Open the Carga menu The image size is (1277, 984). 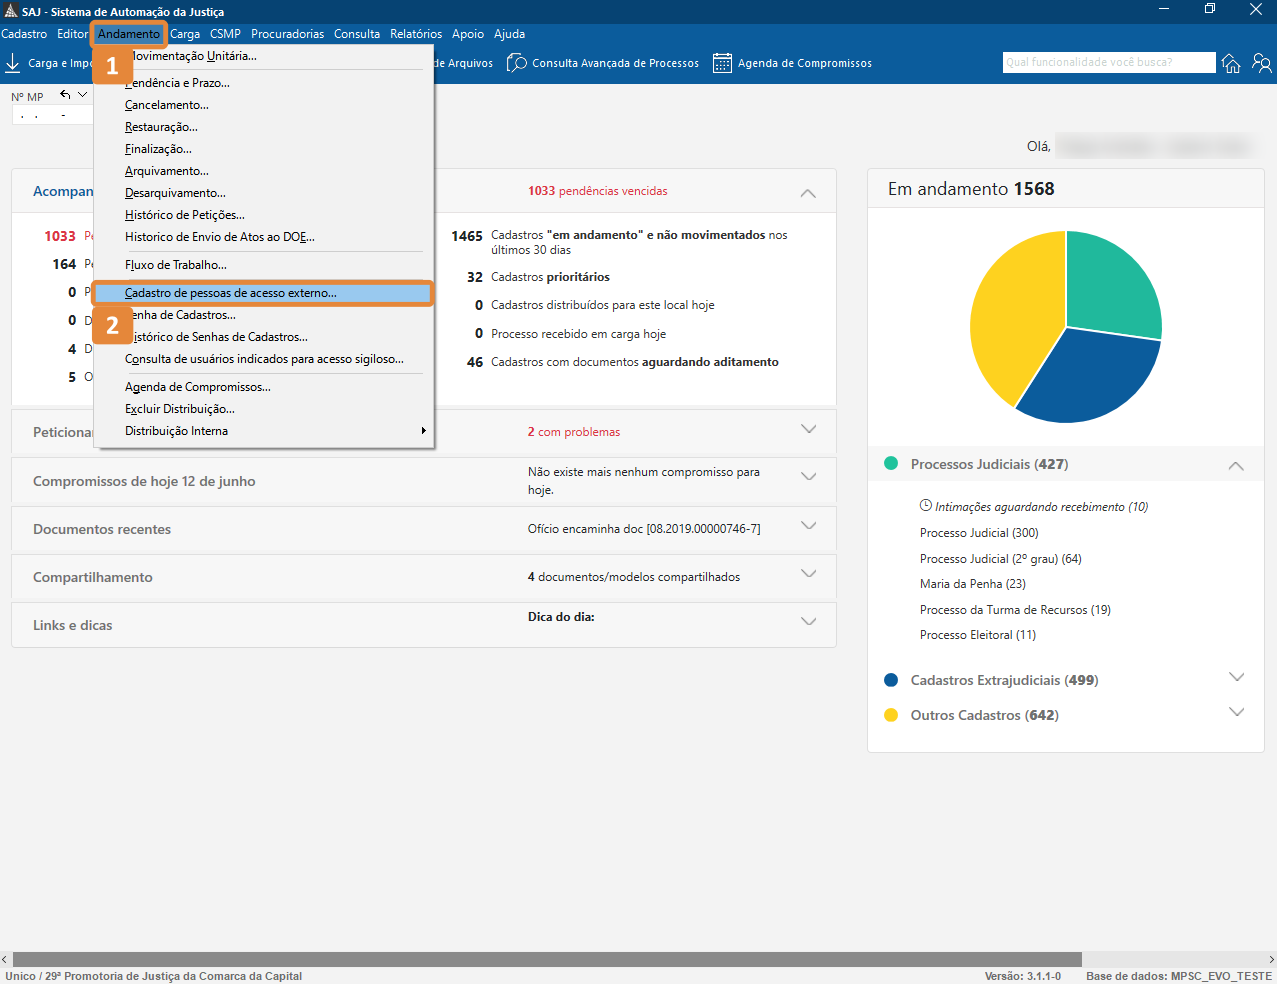(x=185, y=34)
